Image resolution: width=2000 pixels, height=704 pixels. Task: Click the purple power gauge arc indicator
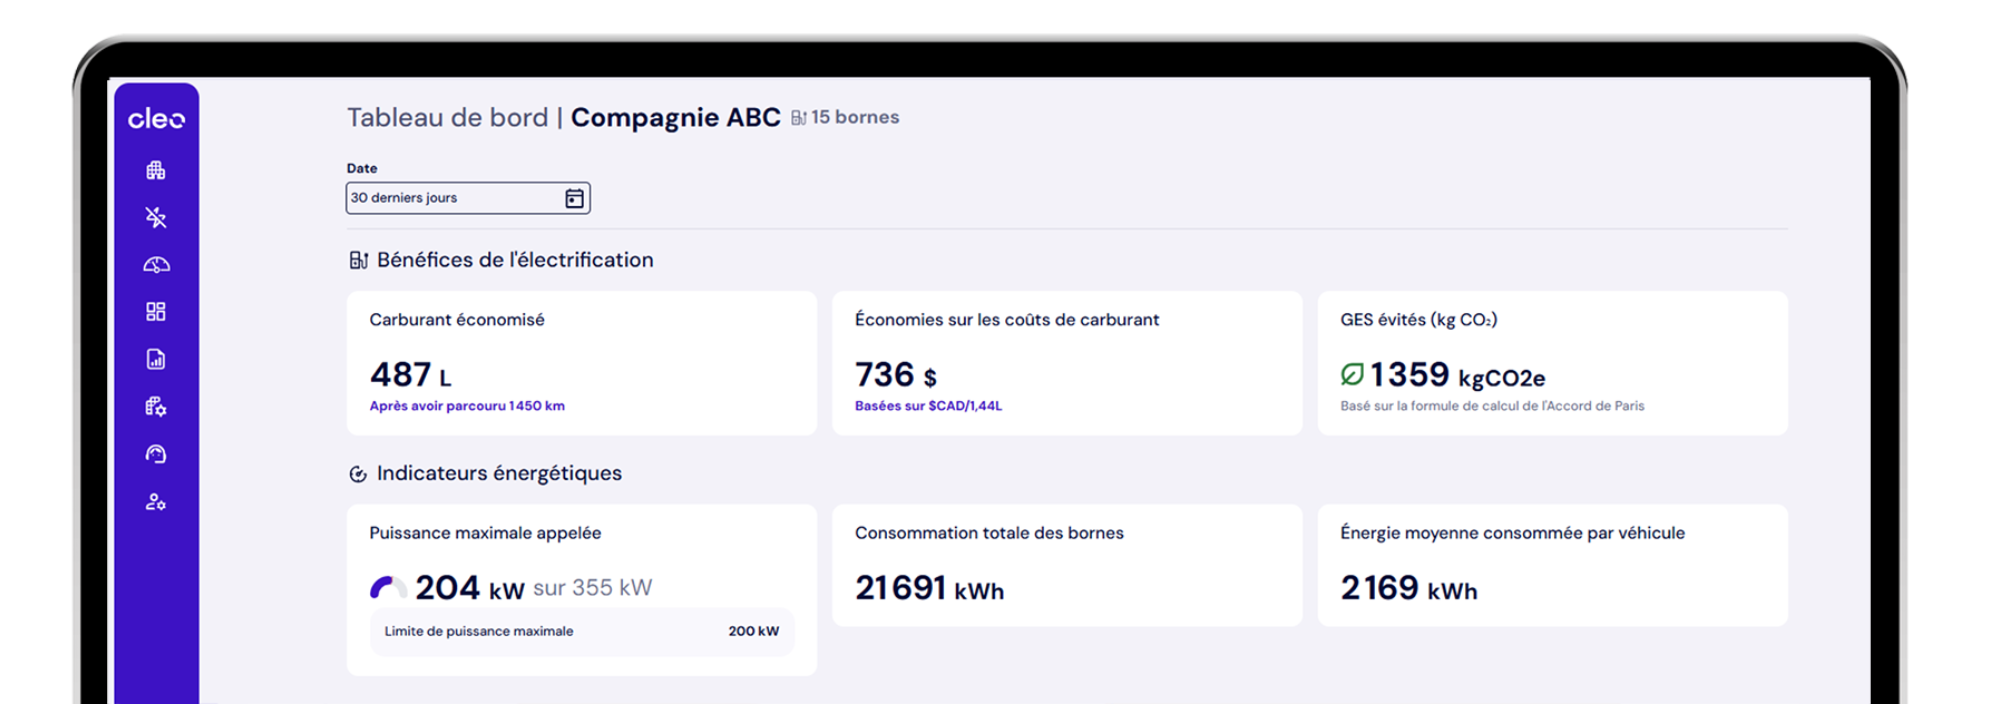388,587
